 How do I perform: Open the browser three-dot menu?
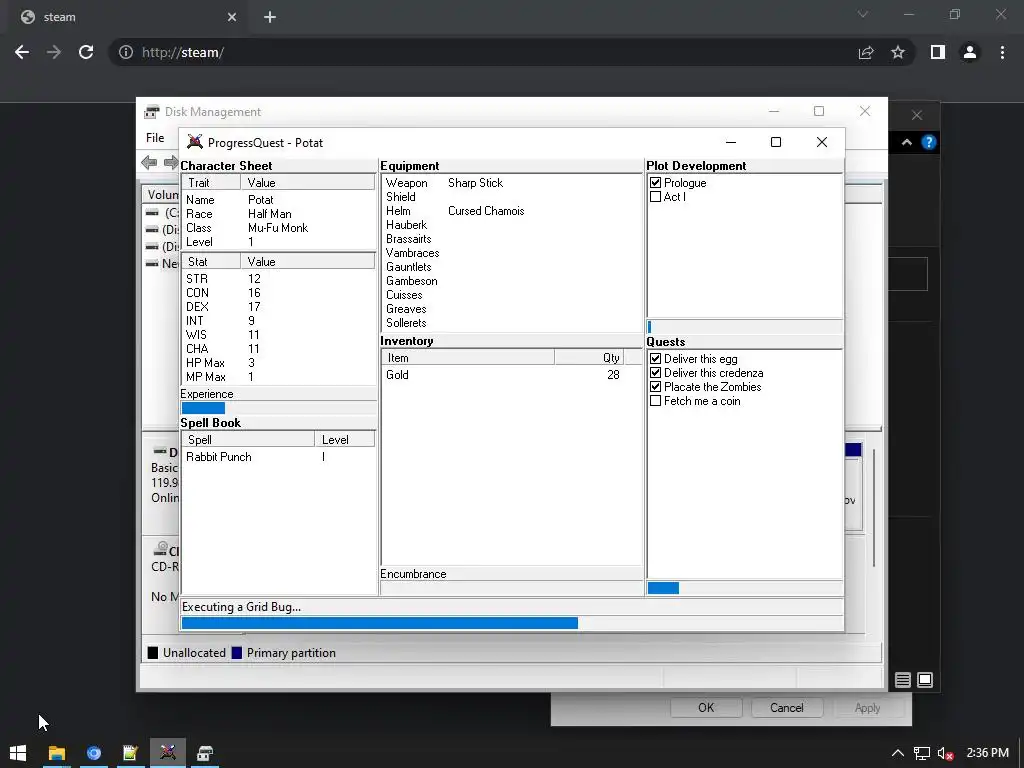tap(1002, 52)
